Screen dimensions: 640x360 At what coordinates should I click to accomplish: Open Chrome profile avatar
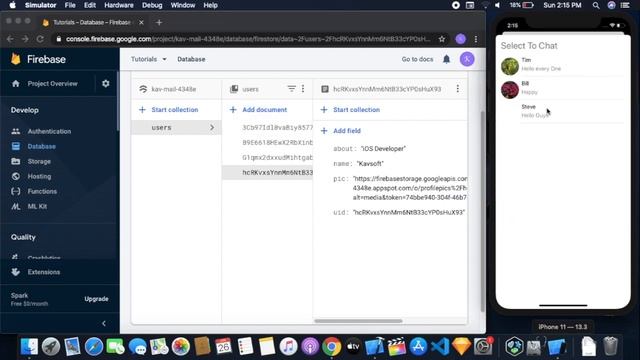[x=461, y=39]
